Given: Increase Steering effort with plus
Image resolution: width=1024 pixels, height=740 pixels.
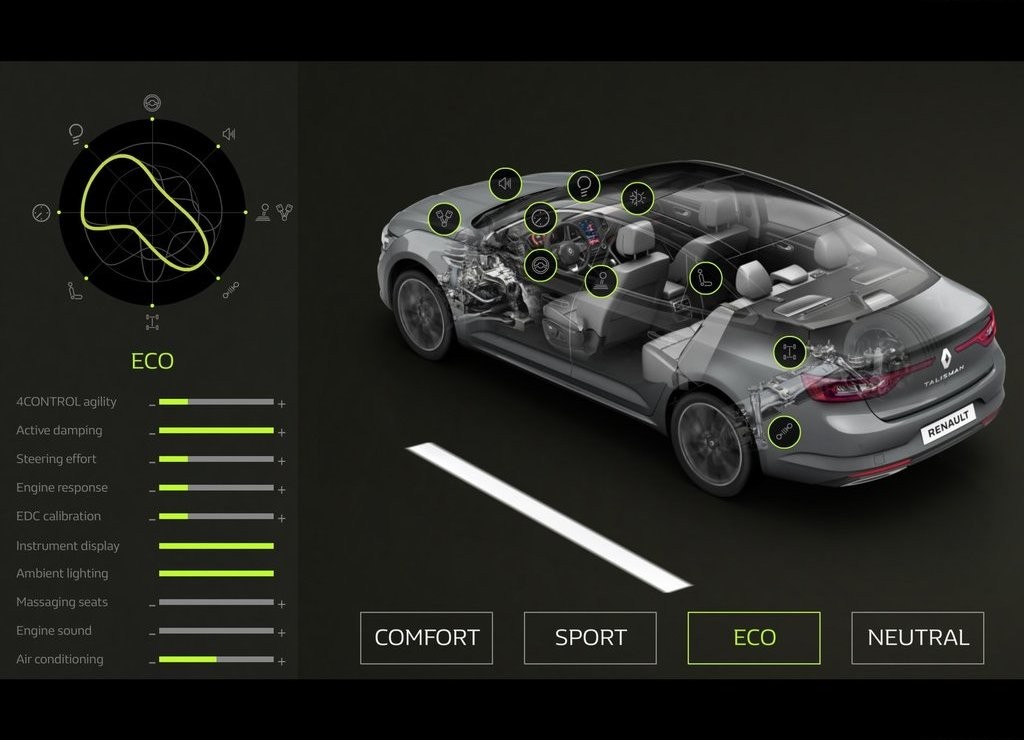Looking at the screenshot, I should tap(281, 461).
